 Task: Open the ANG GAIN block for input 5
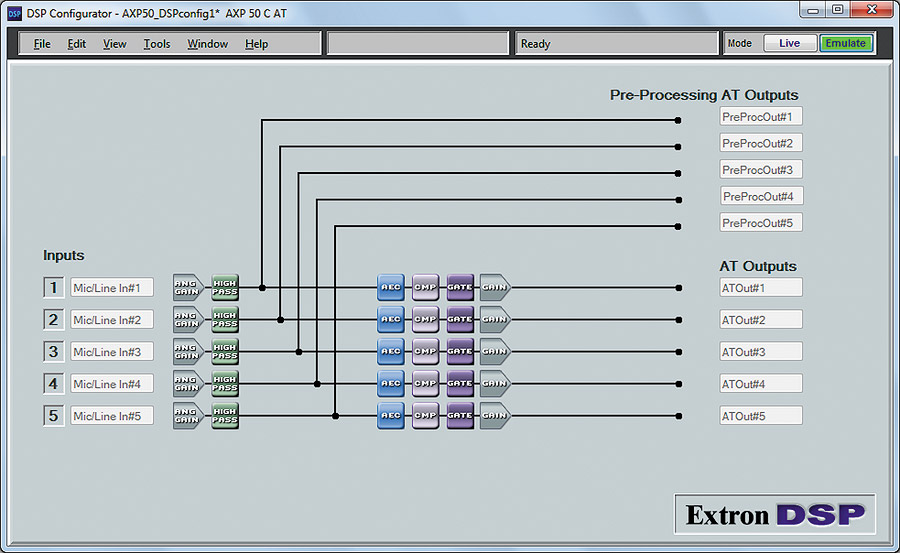coord(188,416)
